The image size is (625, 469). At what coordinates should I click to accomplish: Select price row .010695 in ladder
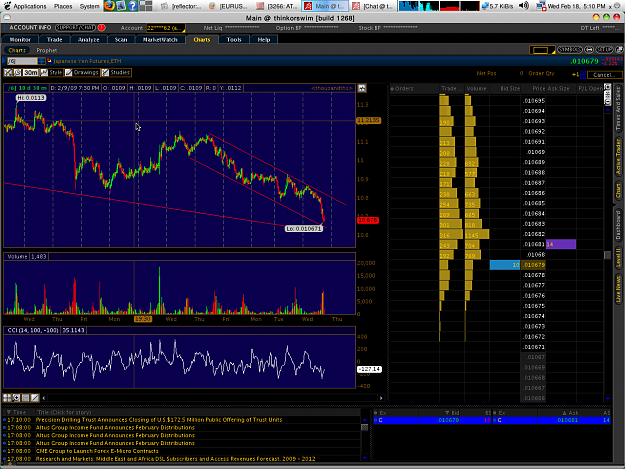coord(533,101)
